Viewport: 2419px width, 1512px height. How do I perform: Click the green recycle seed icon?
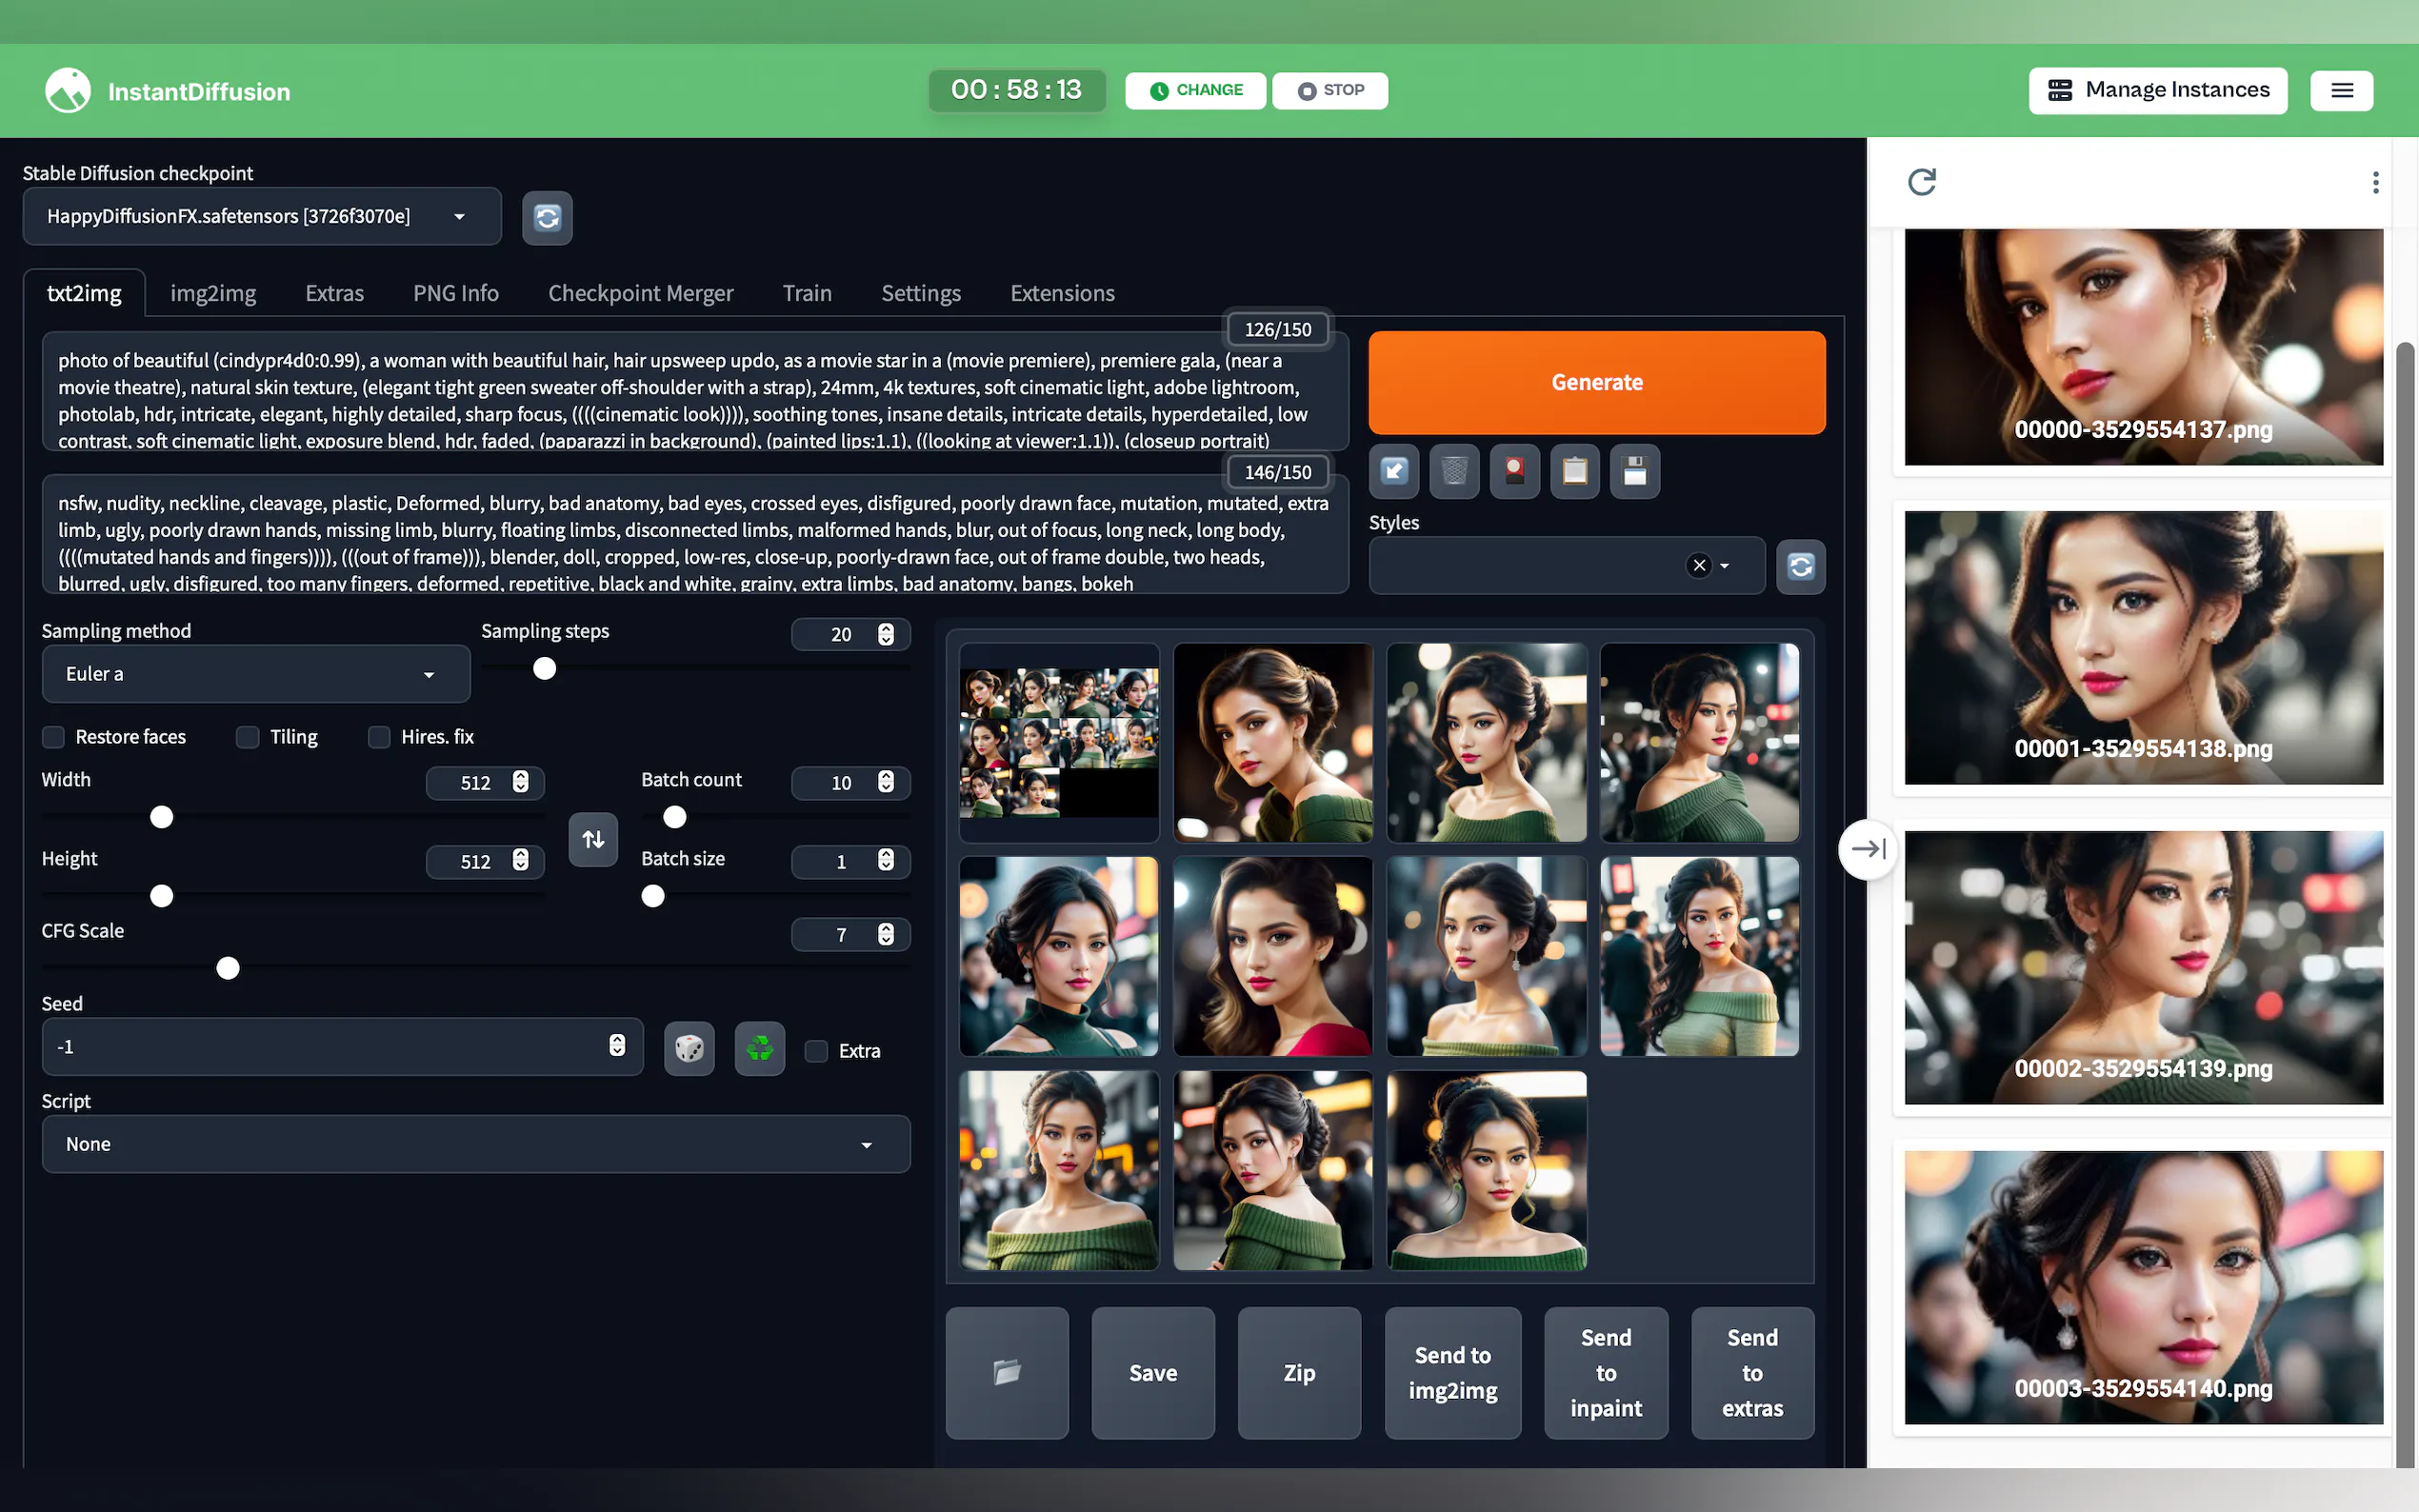pos(759,1048)
